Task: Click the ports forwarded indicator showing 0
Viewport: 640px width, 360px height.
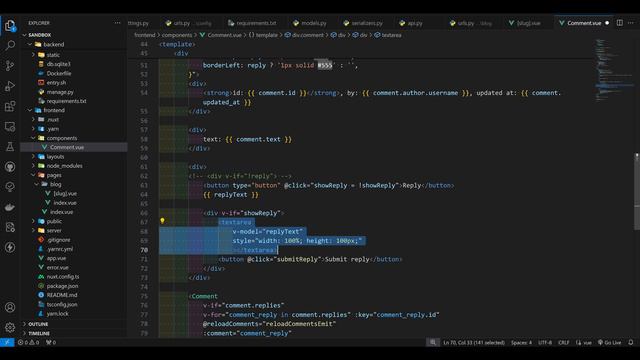Action: point(51,342)
